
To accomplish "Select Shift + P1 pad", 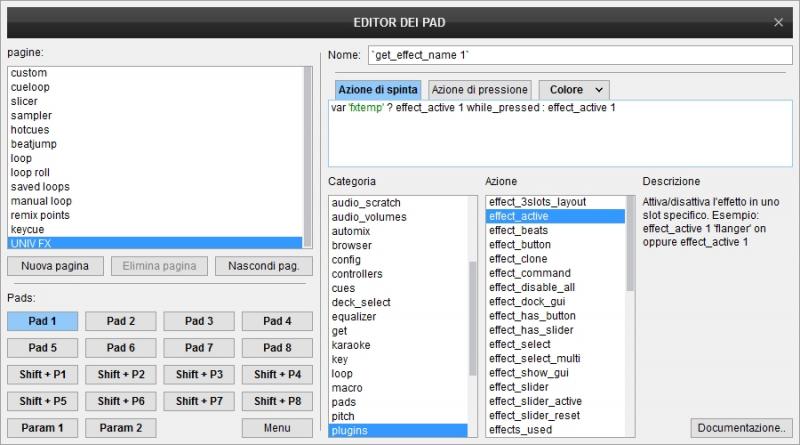I will [x=42, y=374].
